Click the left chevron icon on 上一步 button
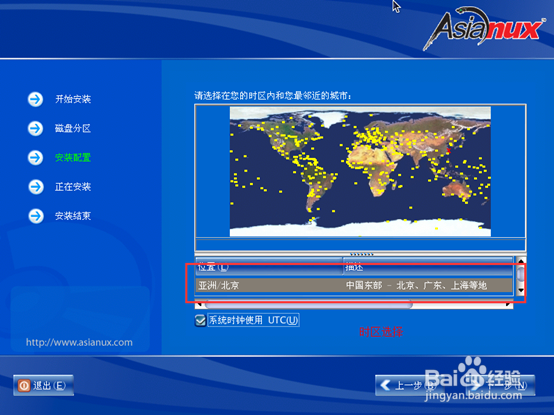554x415 pixels. click(386, 385)
